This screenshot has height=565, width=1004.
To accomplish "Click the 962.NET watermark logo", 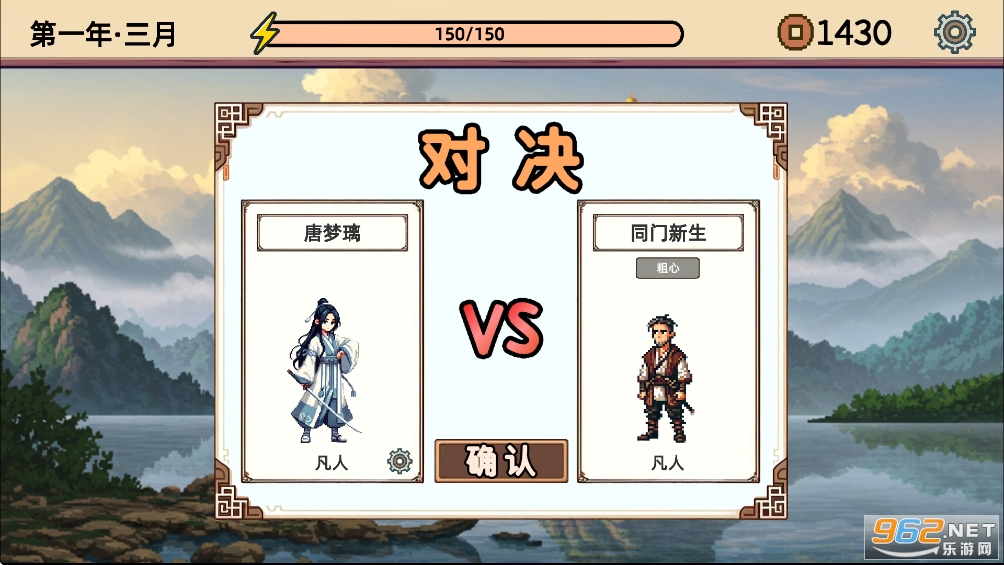I will [x=934, y=537].
